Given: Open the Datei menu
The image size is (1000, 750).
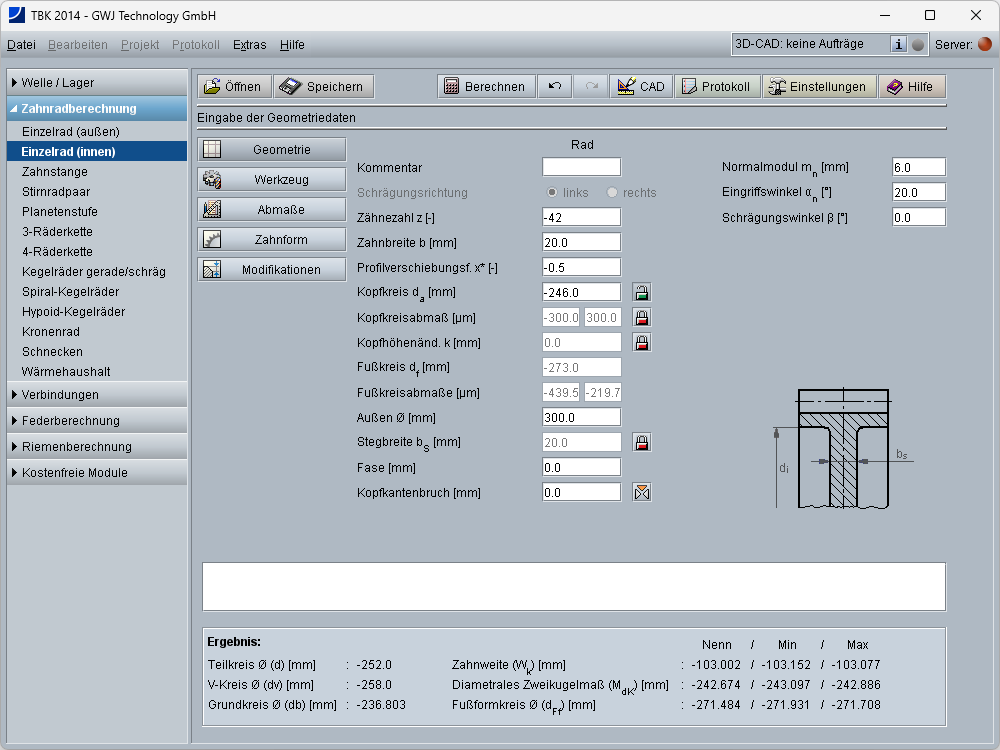Looking at the screenshot, I should pos(21,45).
